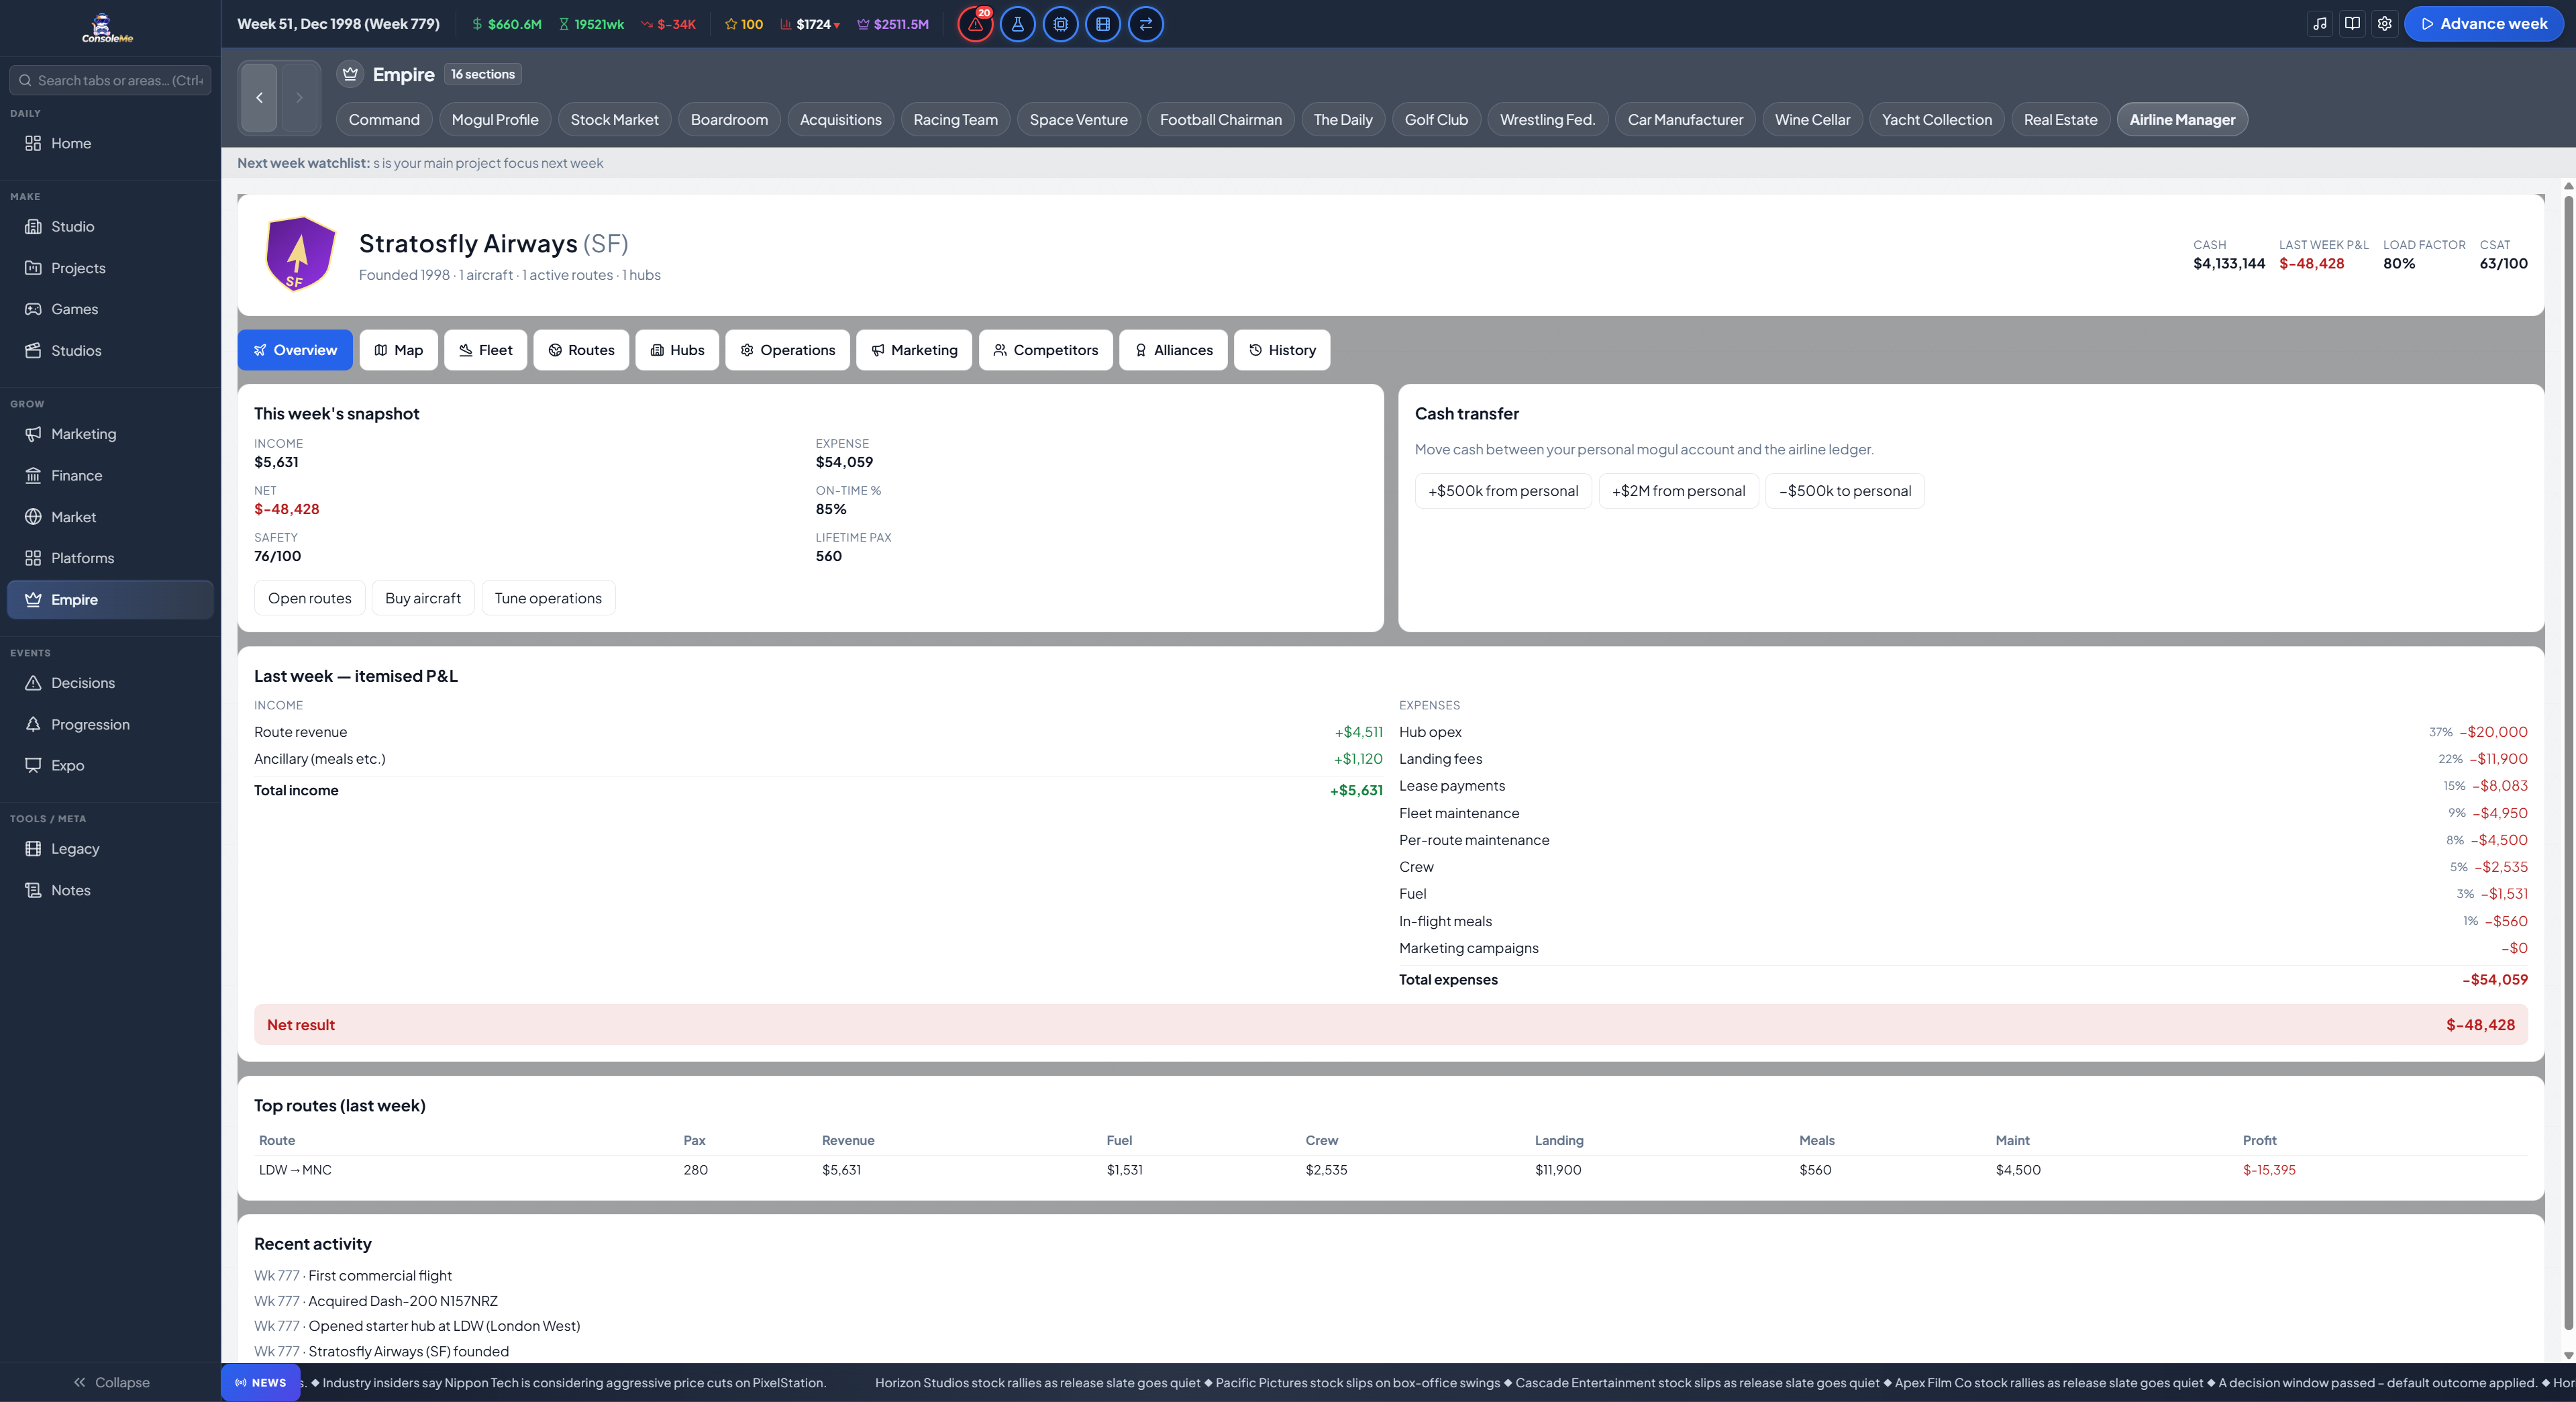Click the page vertical scrollbar
The image size is (2576, 1402).
pos(2568,770)
